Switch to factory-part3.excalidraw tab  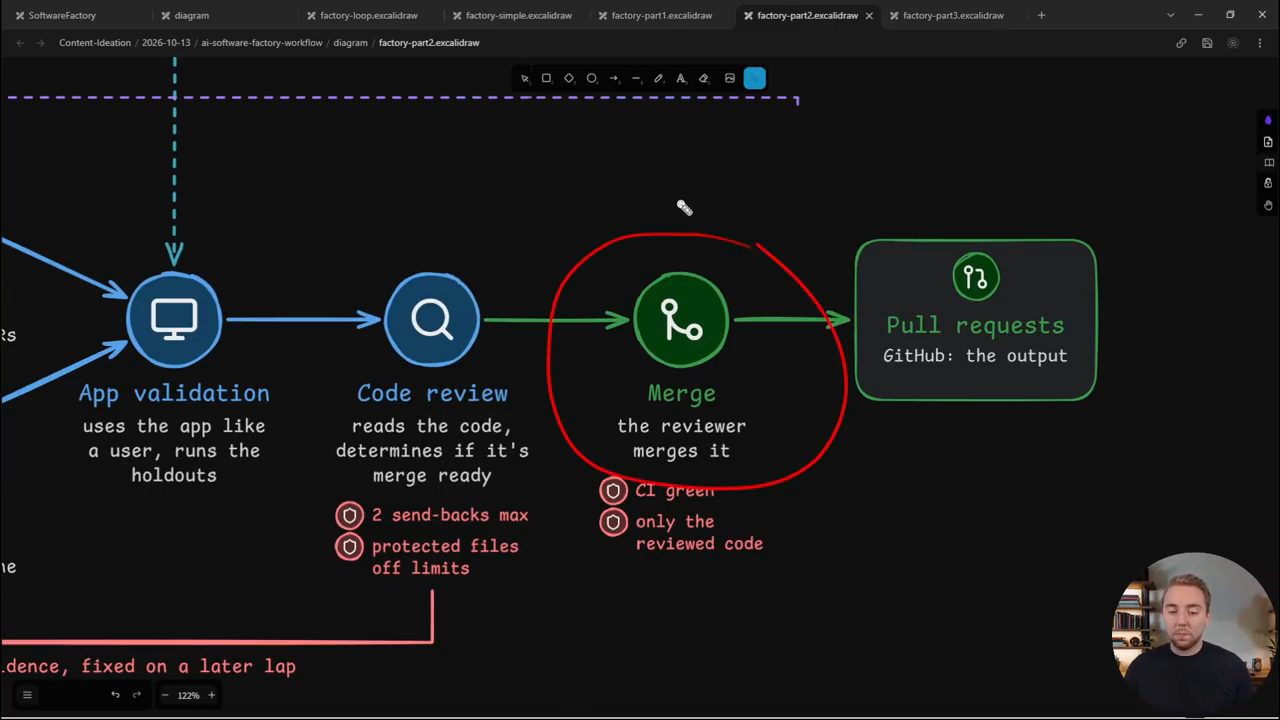(953, 15)
